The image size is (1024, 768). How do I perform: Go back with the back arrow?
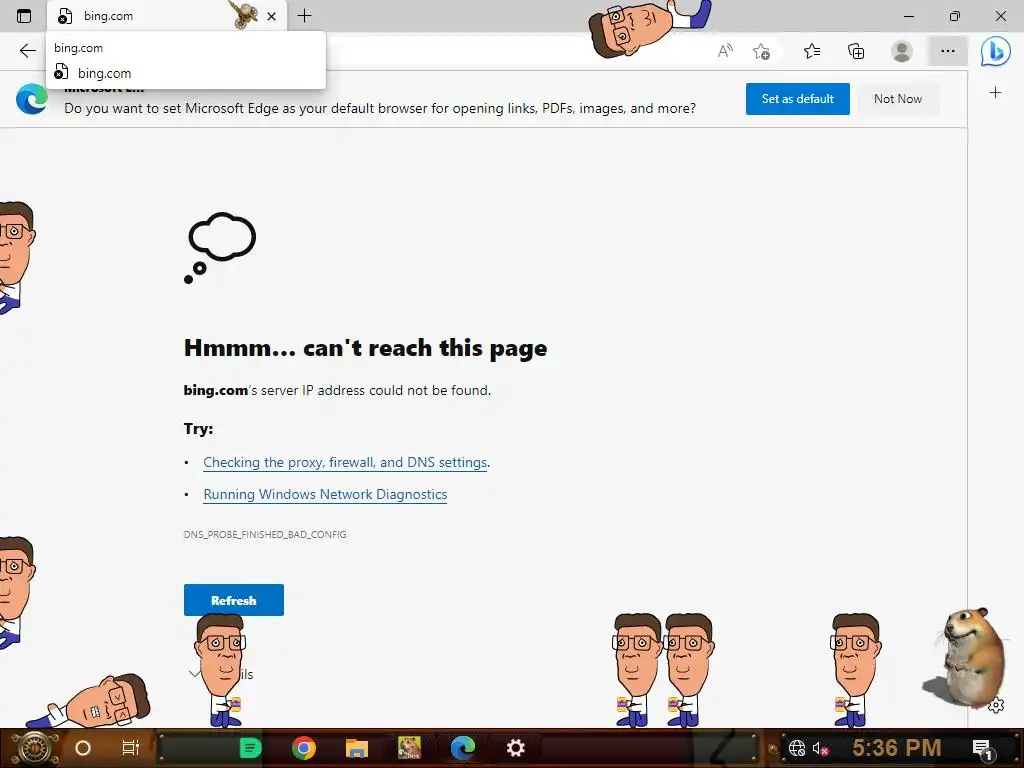point(27,51)
